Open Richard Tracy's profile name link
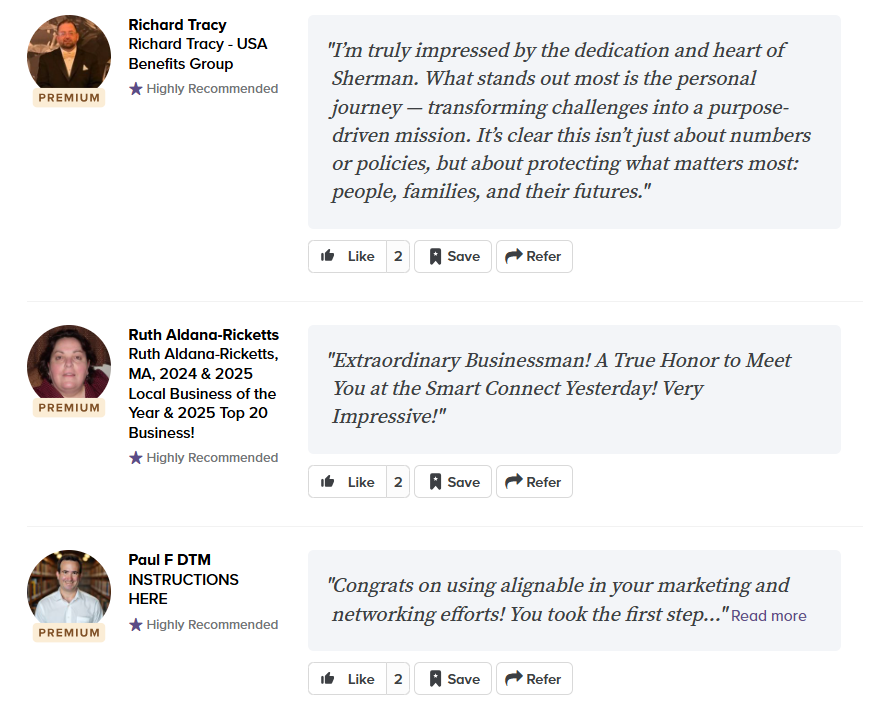Screen dimensions: 871x708 [x=178, y=24]
